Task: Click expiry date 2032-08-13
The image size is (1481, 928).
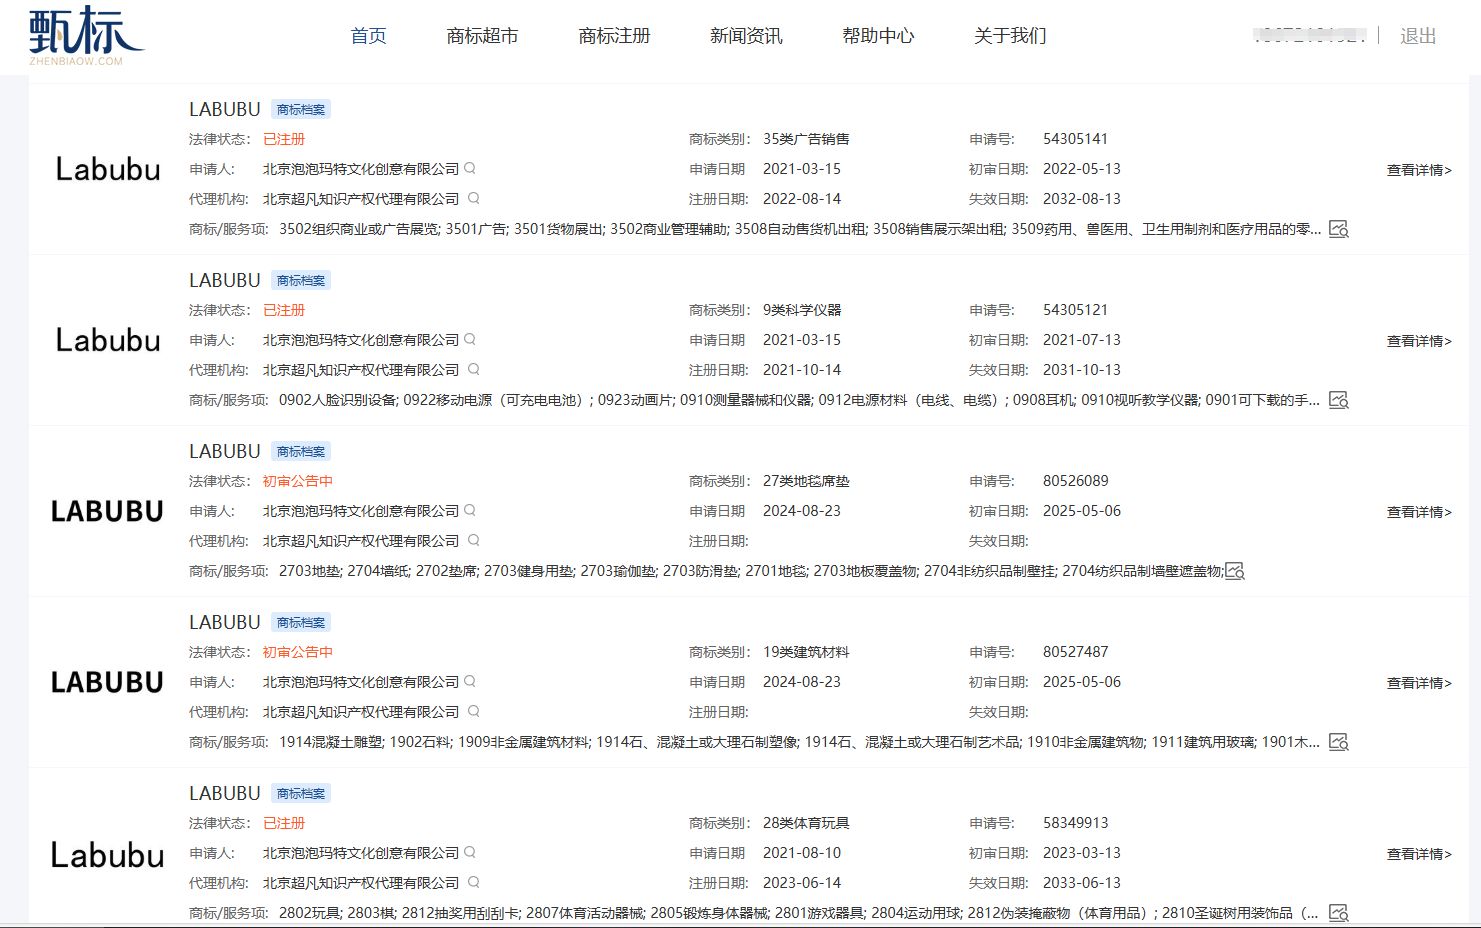Action: coord(1082,199)
